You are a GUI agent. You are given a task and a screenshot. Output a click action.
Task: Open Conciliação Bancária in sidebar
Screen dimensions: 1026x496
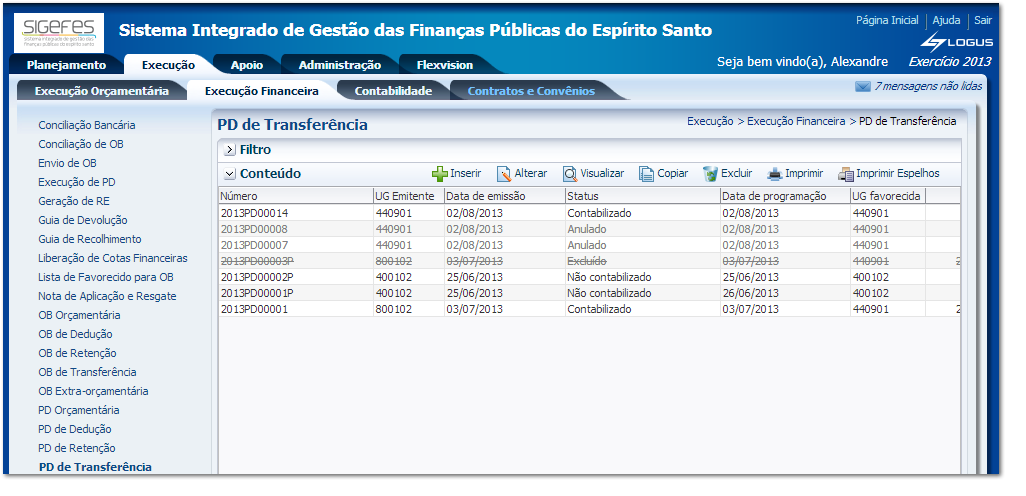pyautogui.click(x=87, y=125)
